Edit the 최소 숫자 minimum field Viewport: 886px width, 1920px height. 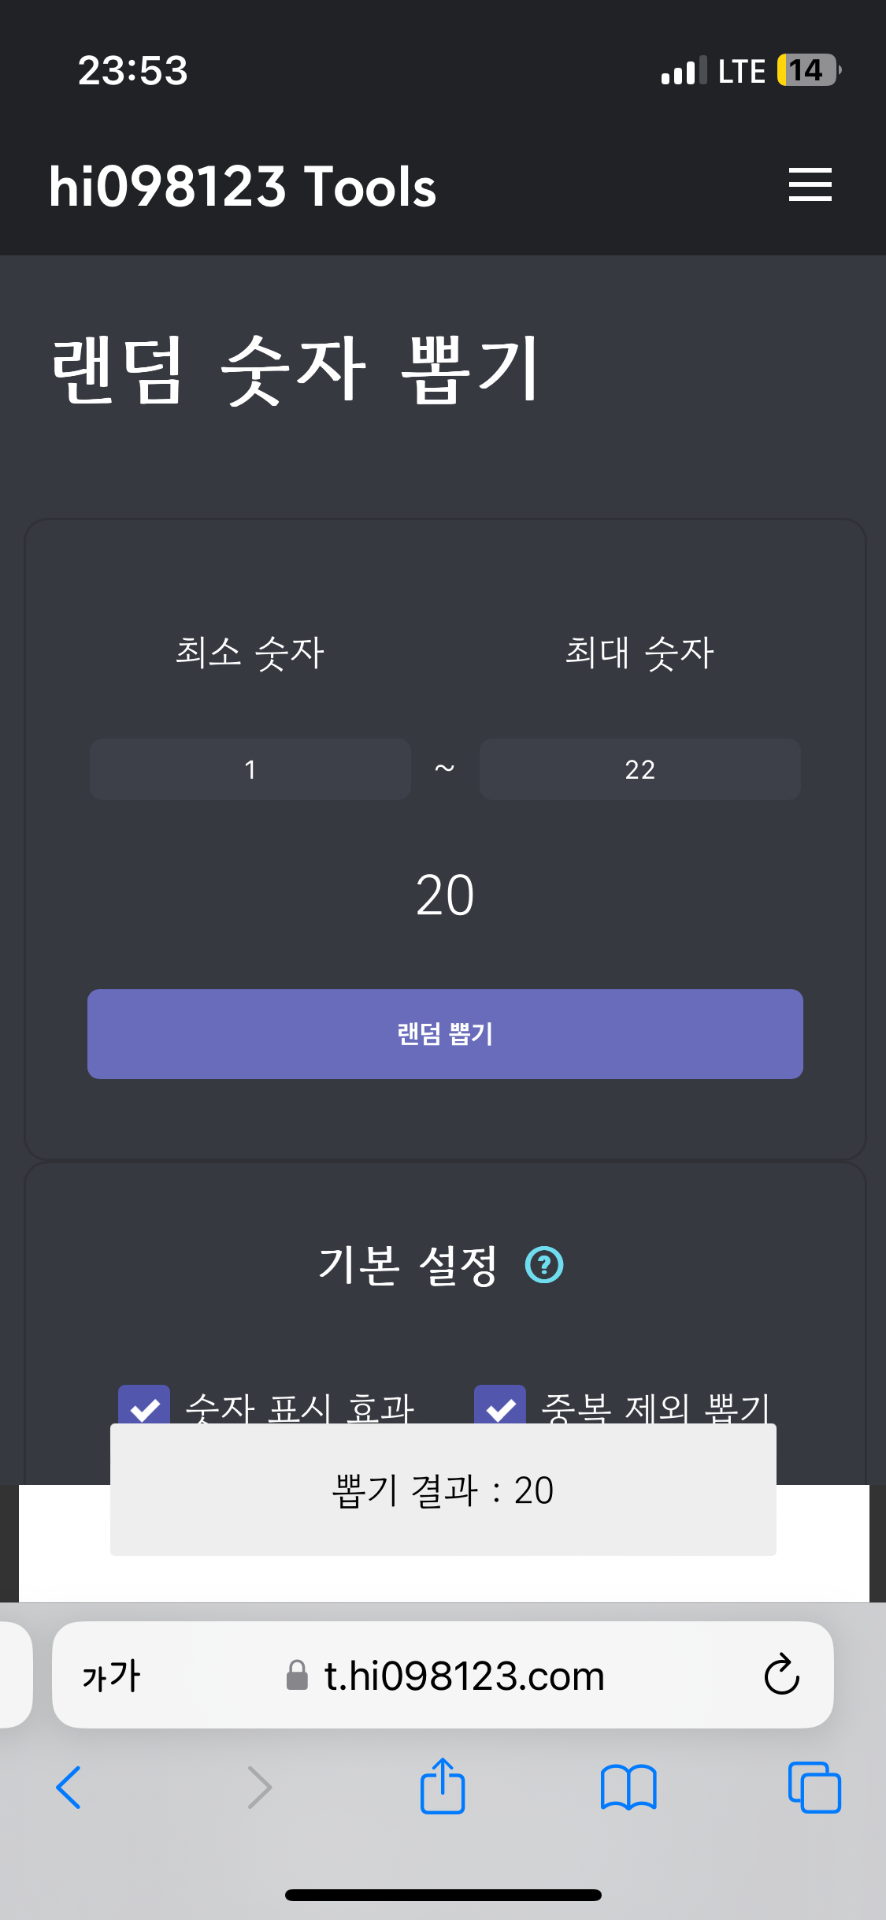[x=250, y=769]
